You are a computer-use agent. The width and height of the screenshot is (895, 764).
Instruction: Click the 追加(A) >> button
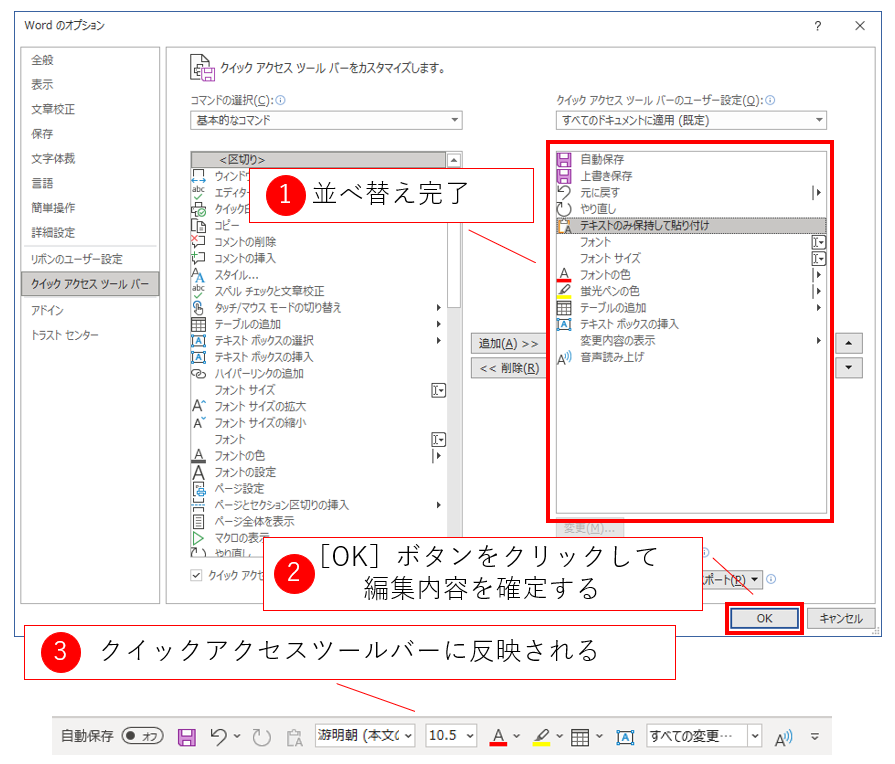[508, 343]
